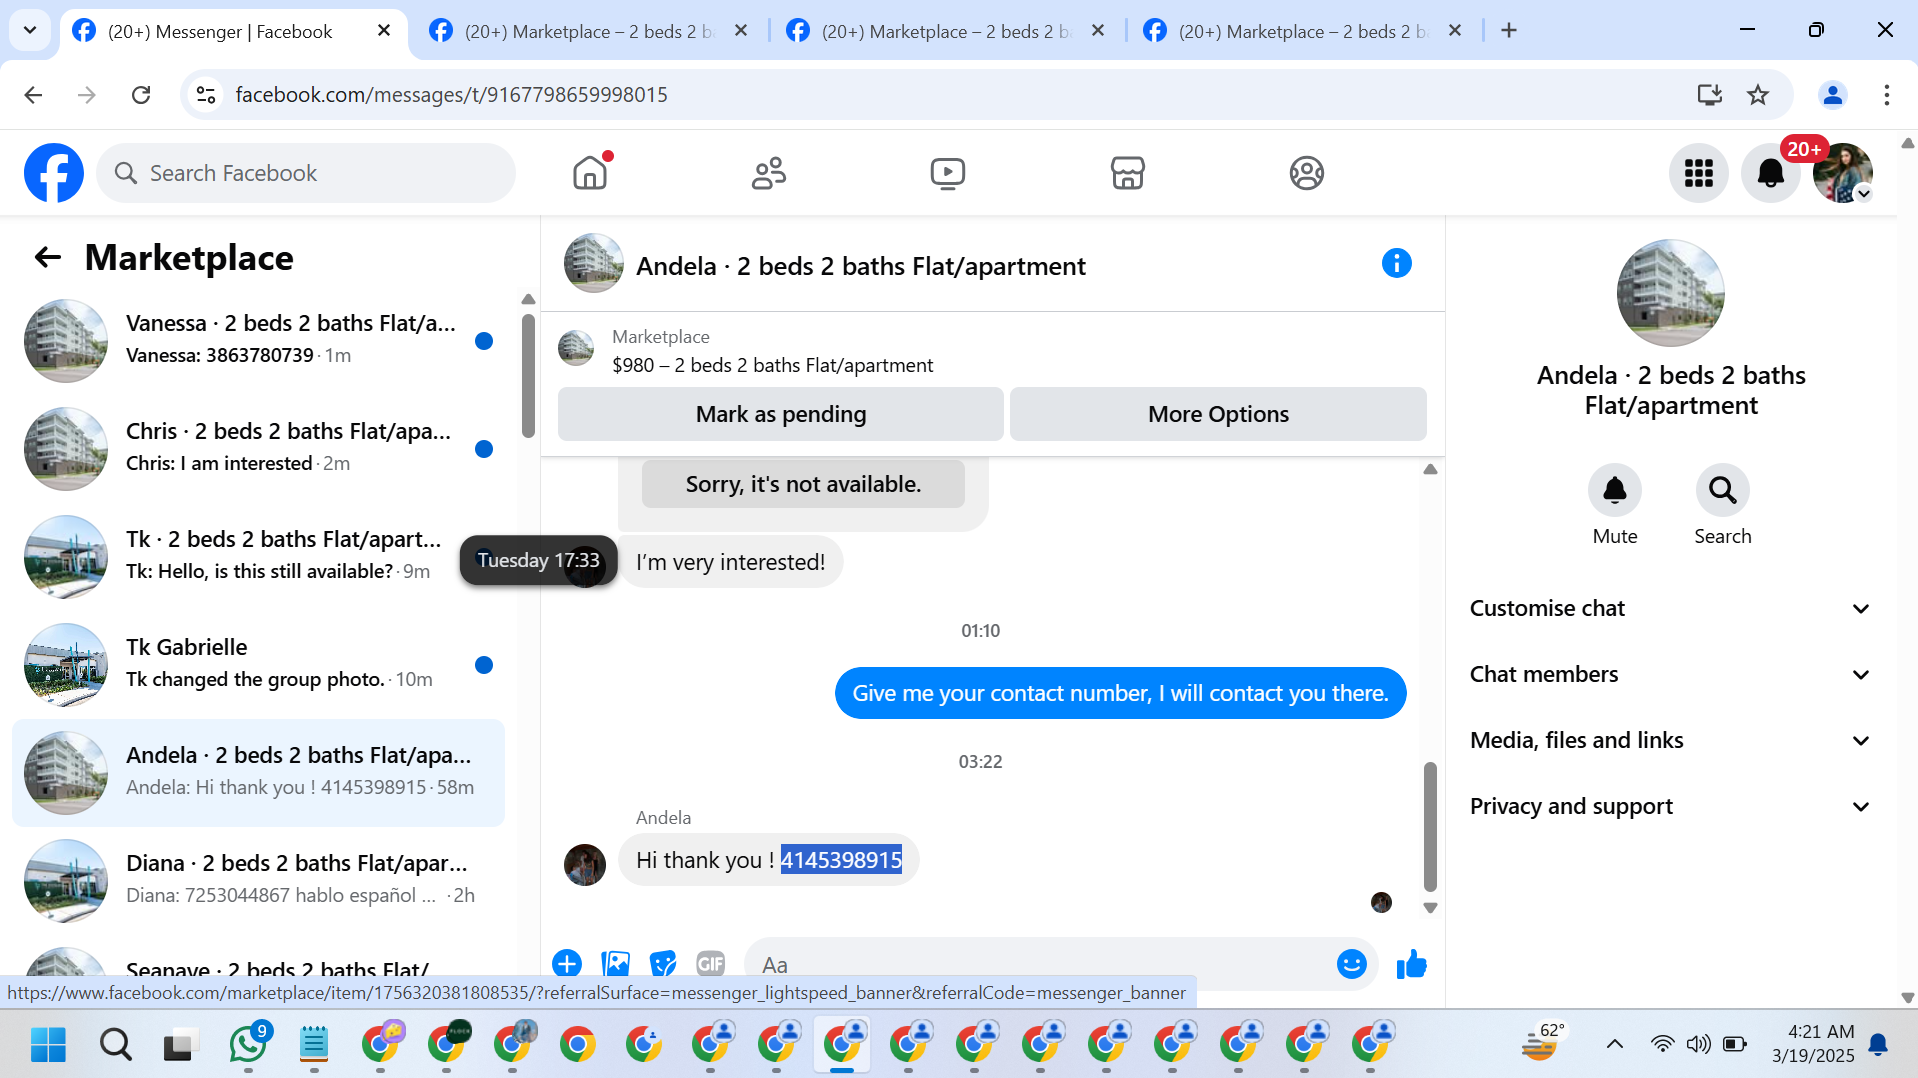Image resolution: width=1918 pixels, height=1078 pixels.
Task: Open Vanessa's conversation in the list
Action: click(x=258, y=340)
